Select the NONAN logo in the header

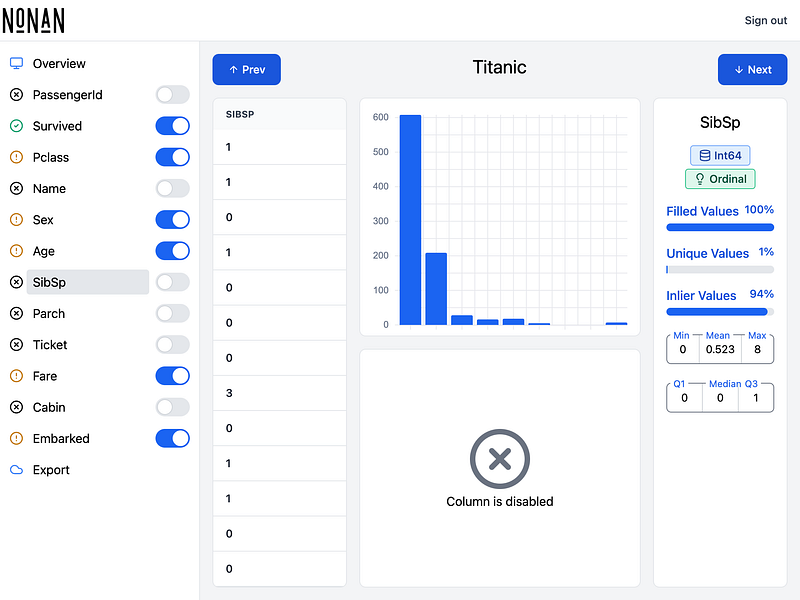tap(34, 20)
